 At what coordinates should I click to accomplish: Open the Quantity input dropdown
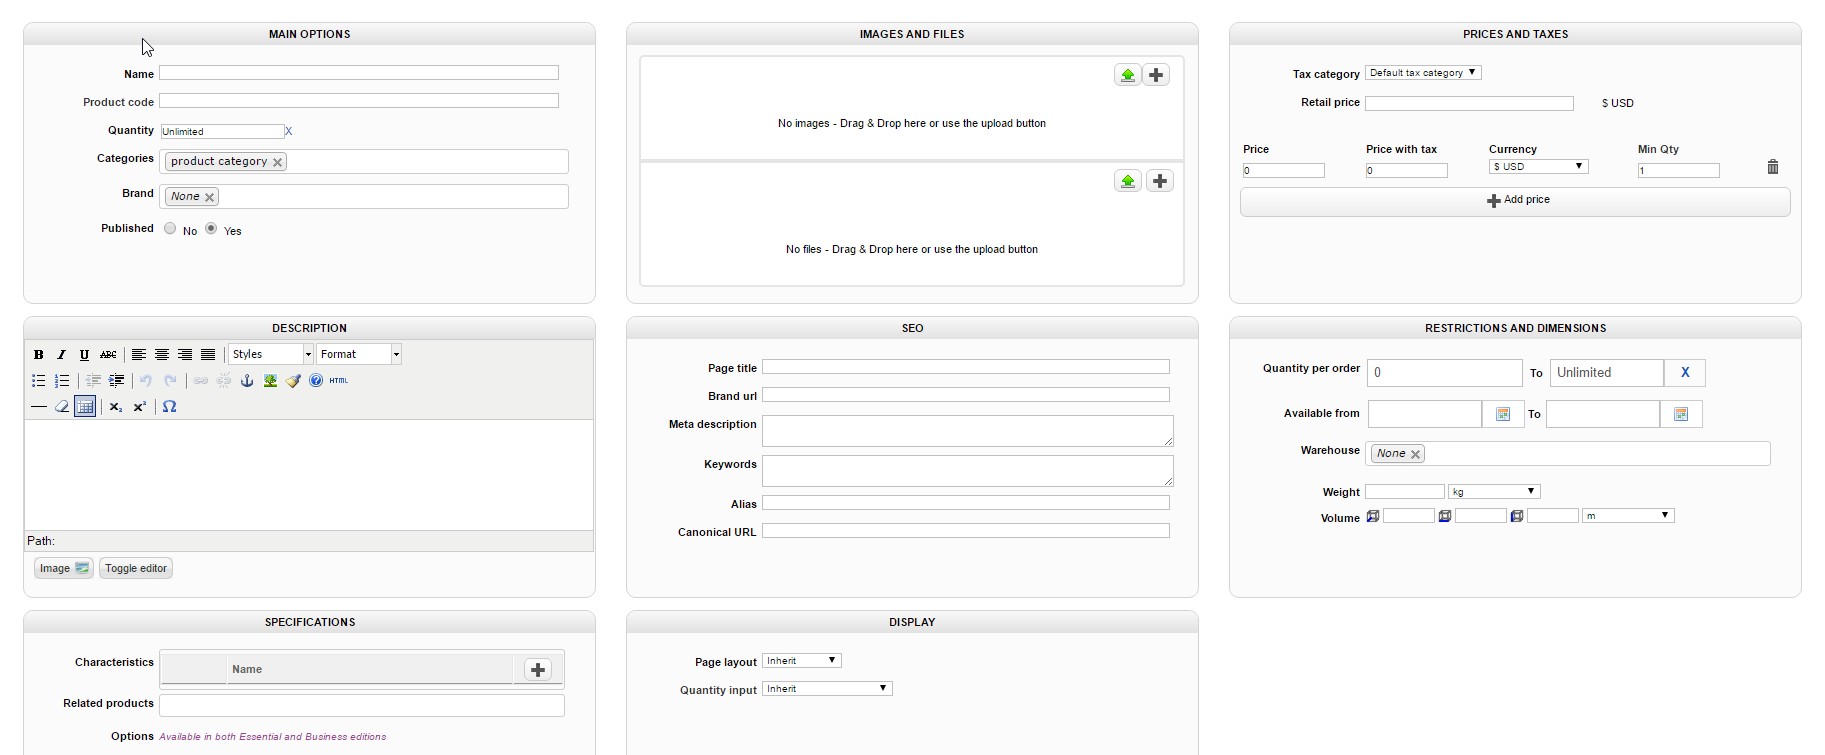point(827,689)
